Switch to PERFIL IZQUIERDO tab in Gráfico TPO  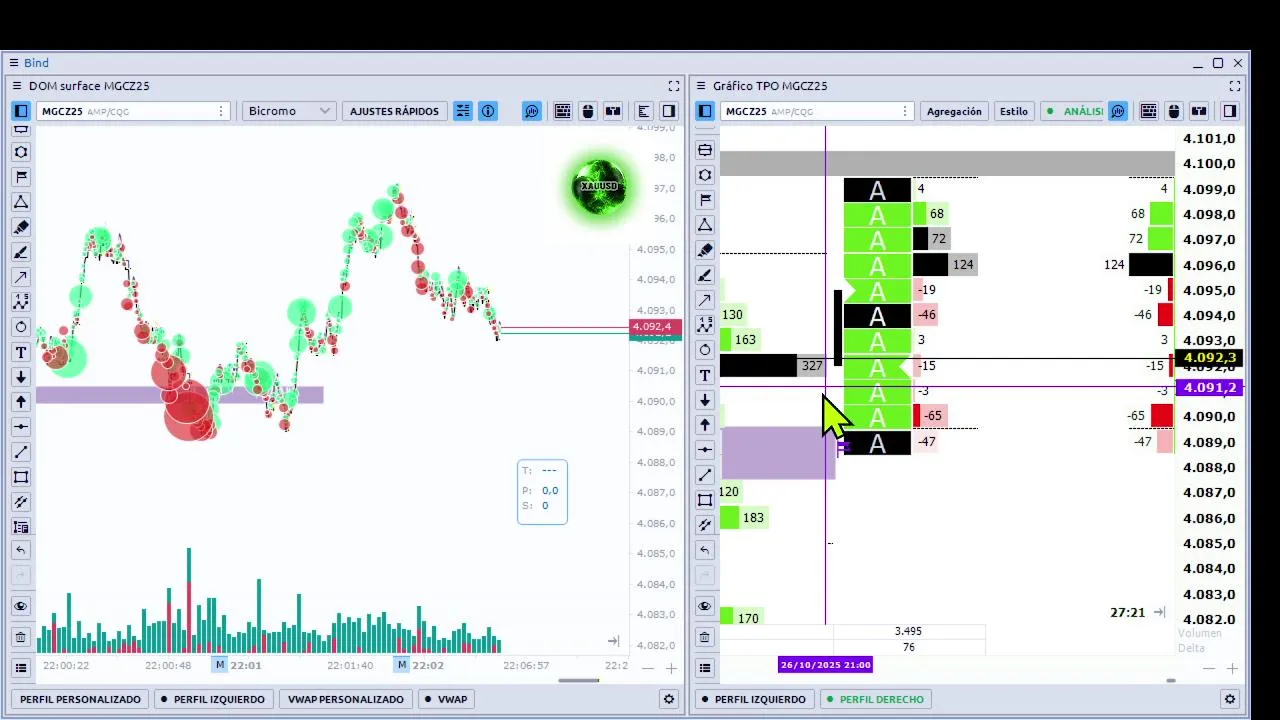point(753,699)
